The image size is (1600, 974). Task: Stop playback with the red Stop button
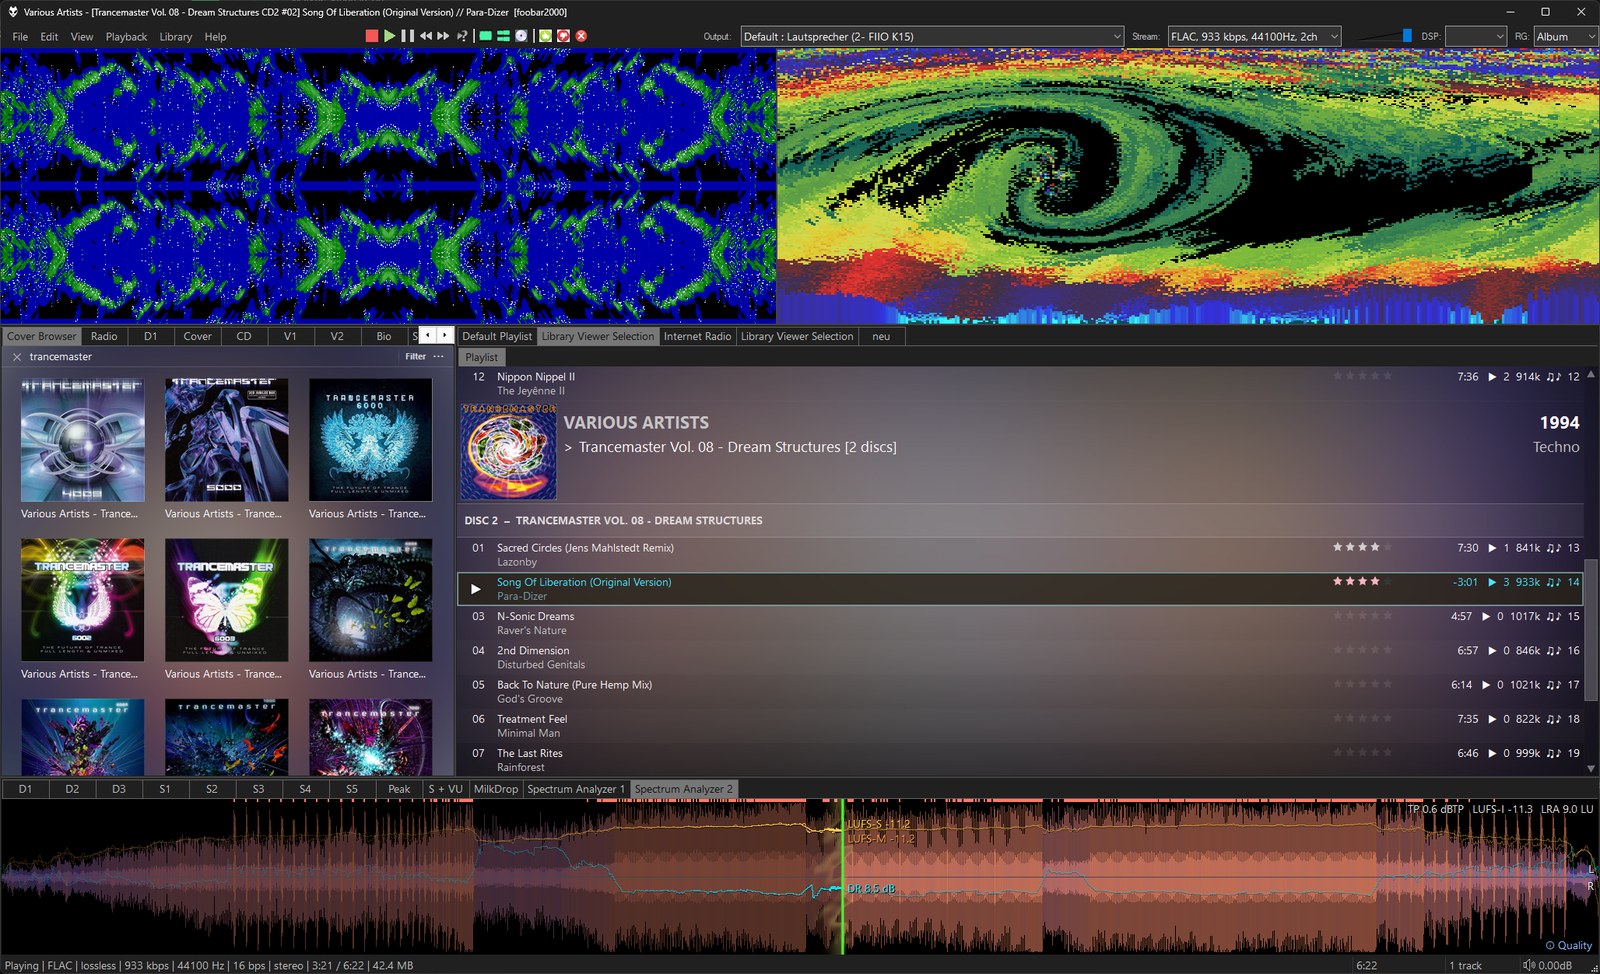point(372,36)
